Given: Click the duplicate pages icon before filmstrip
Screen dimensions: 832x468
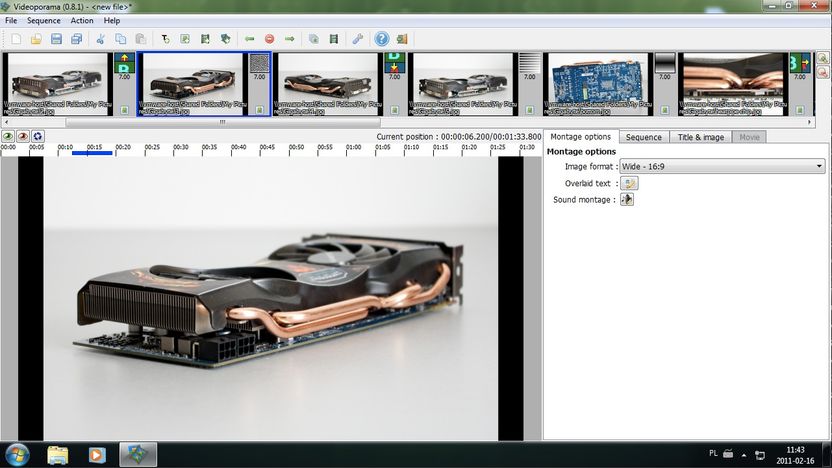Looking at the screenshot, I should 314,39.
